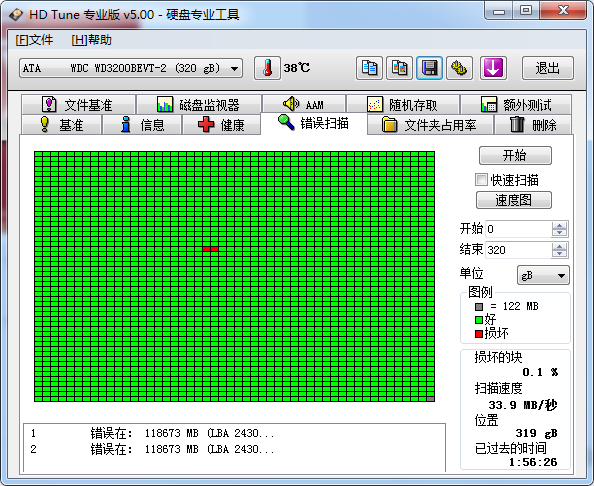Click the copy text to clipboard icon
Image resolution: width=594 pixels, height=486 pixels.
pos(369,68)
